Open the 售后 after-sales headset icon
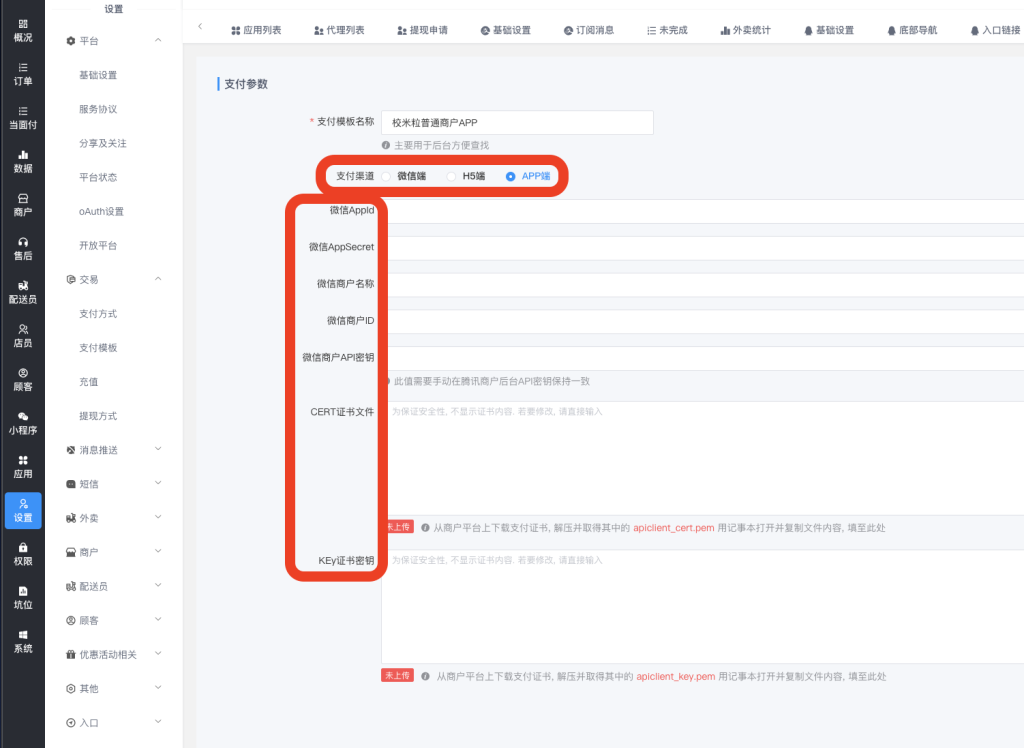This screenshot has width=1024, height=748. (22, 248)
